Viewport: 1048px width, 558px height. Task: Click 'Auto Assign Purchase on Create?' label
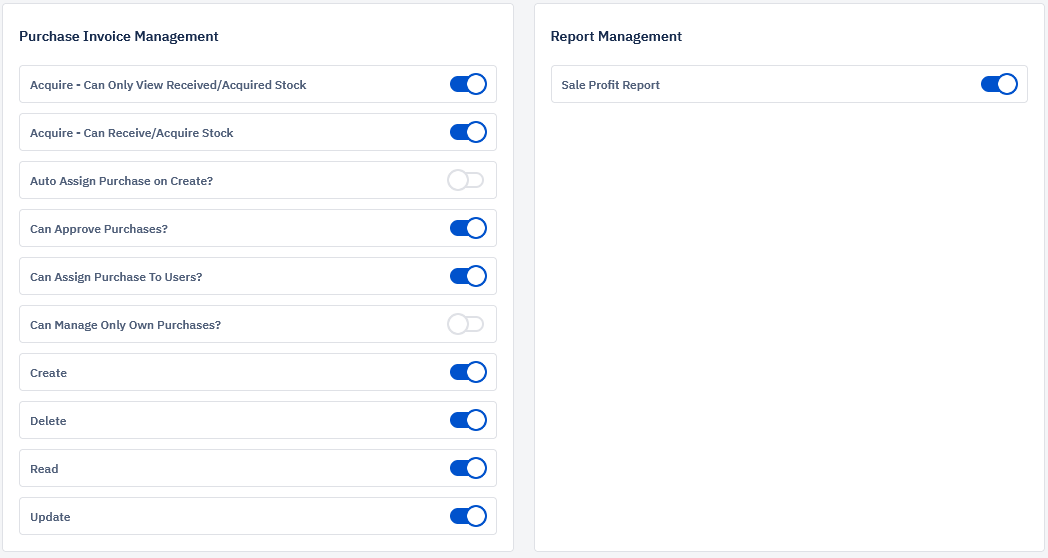point(121,181)
